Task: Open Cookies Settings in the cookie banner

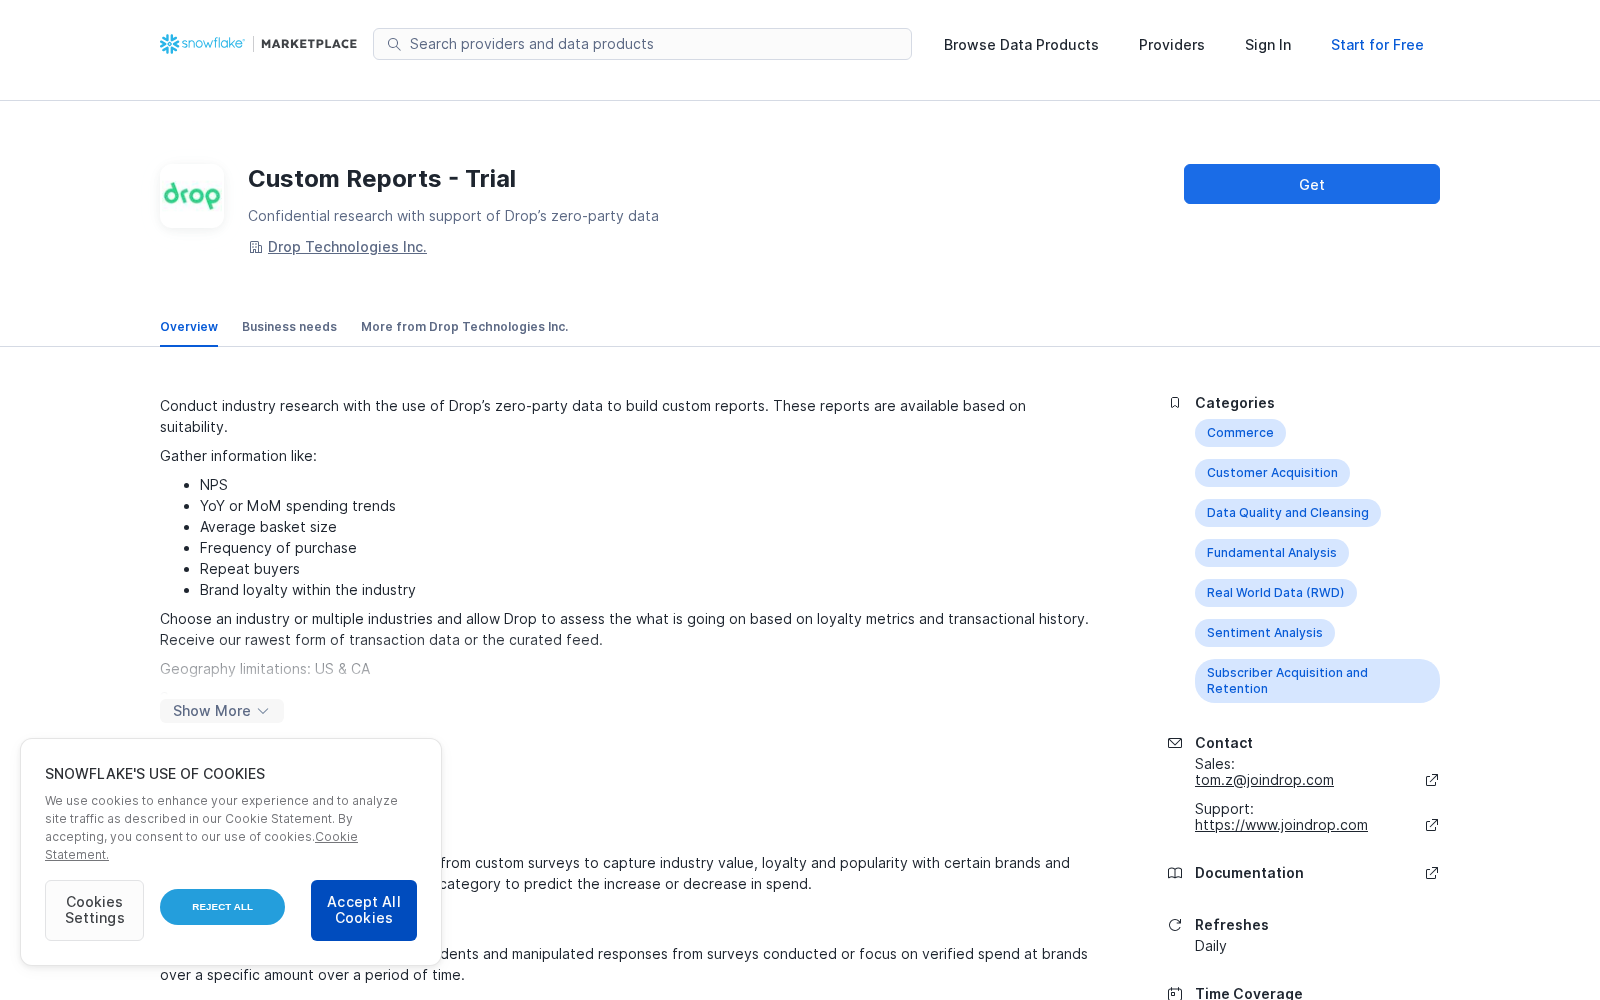Action: (94, 910)
